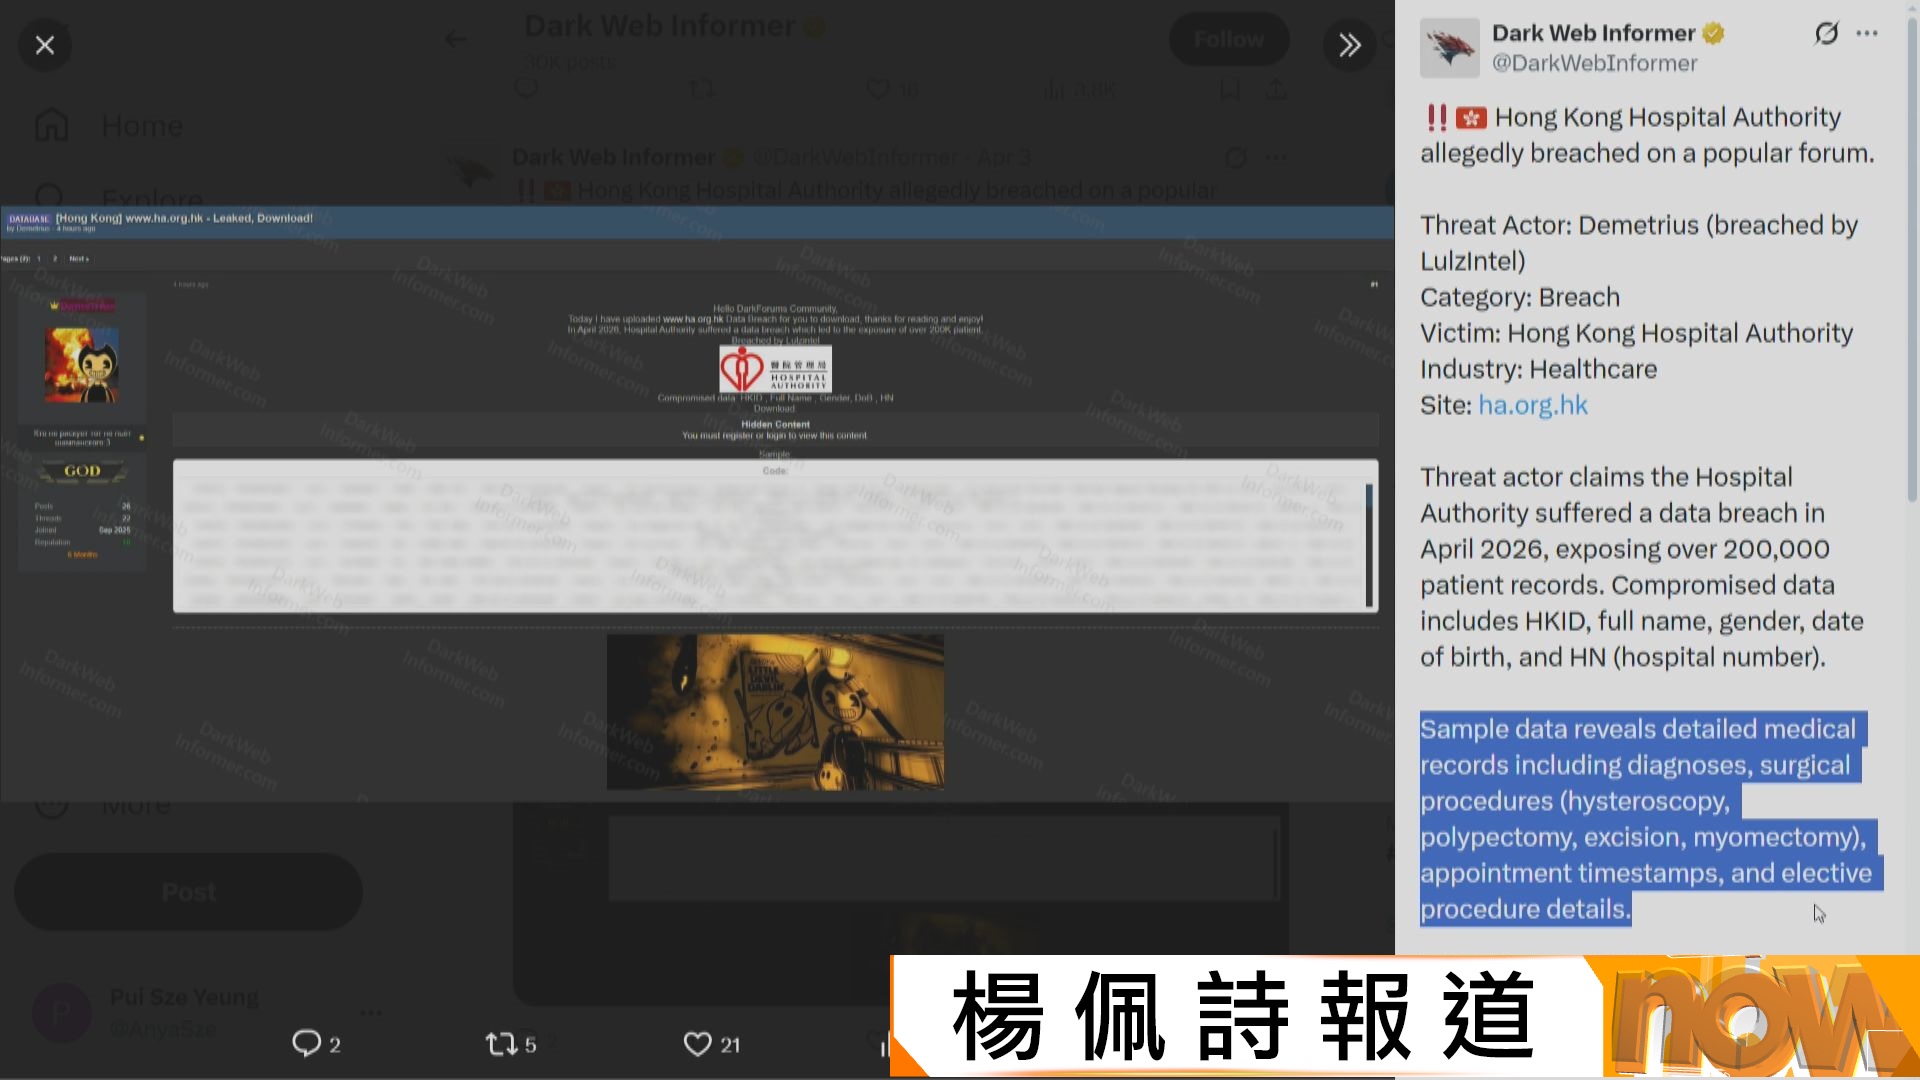The height and width of the screenshot is (1080, 1920).
Task: Open the ha.org.hk link
Action: click(1532, 405)
